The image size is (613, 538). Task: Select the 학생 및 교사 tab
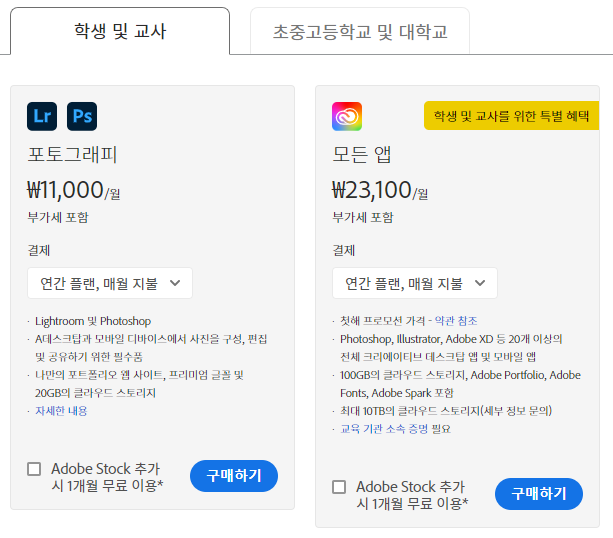pyautogui.click(x=120, y=31)
